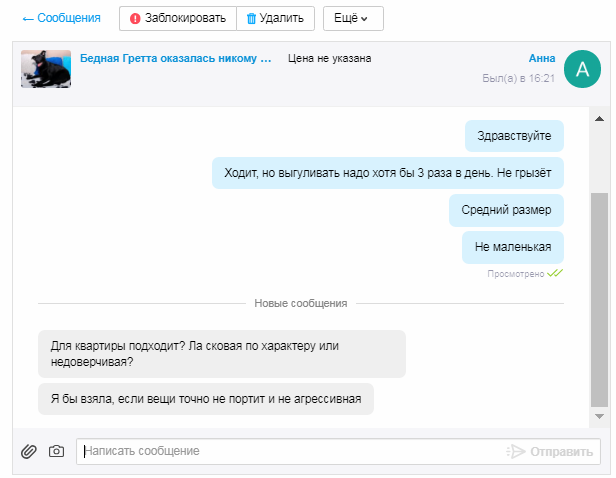Viewport: 616px width, 478px height.
Task: Open the dog listing thumbnail photo
Action: [46, 69]
